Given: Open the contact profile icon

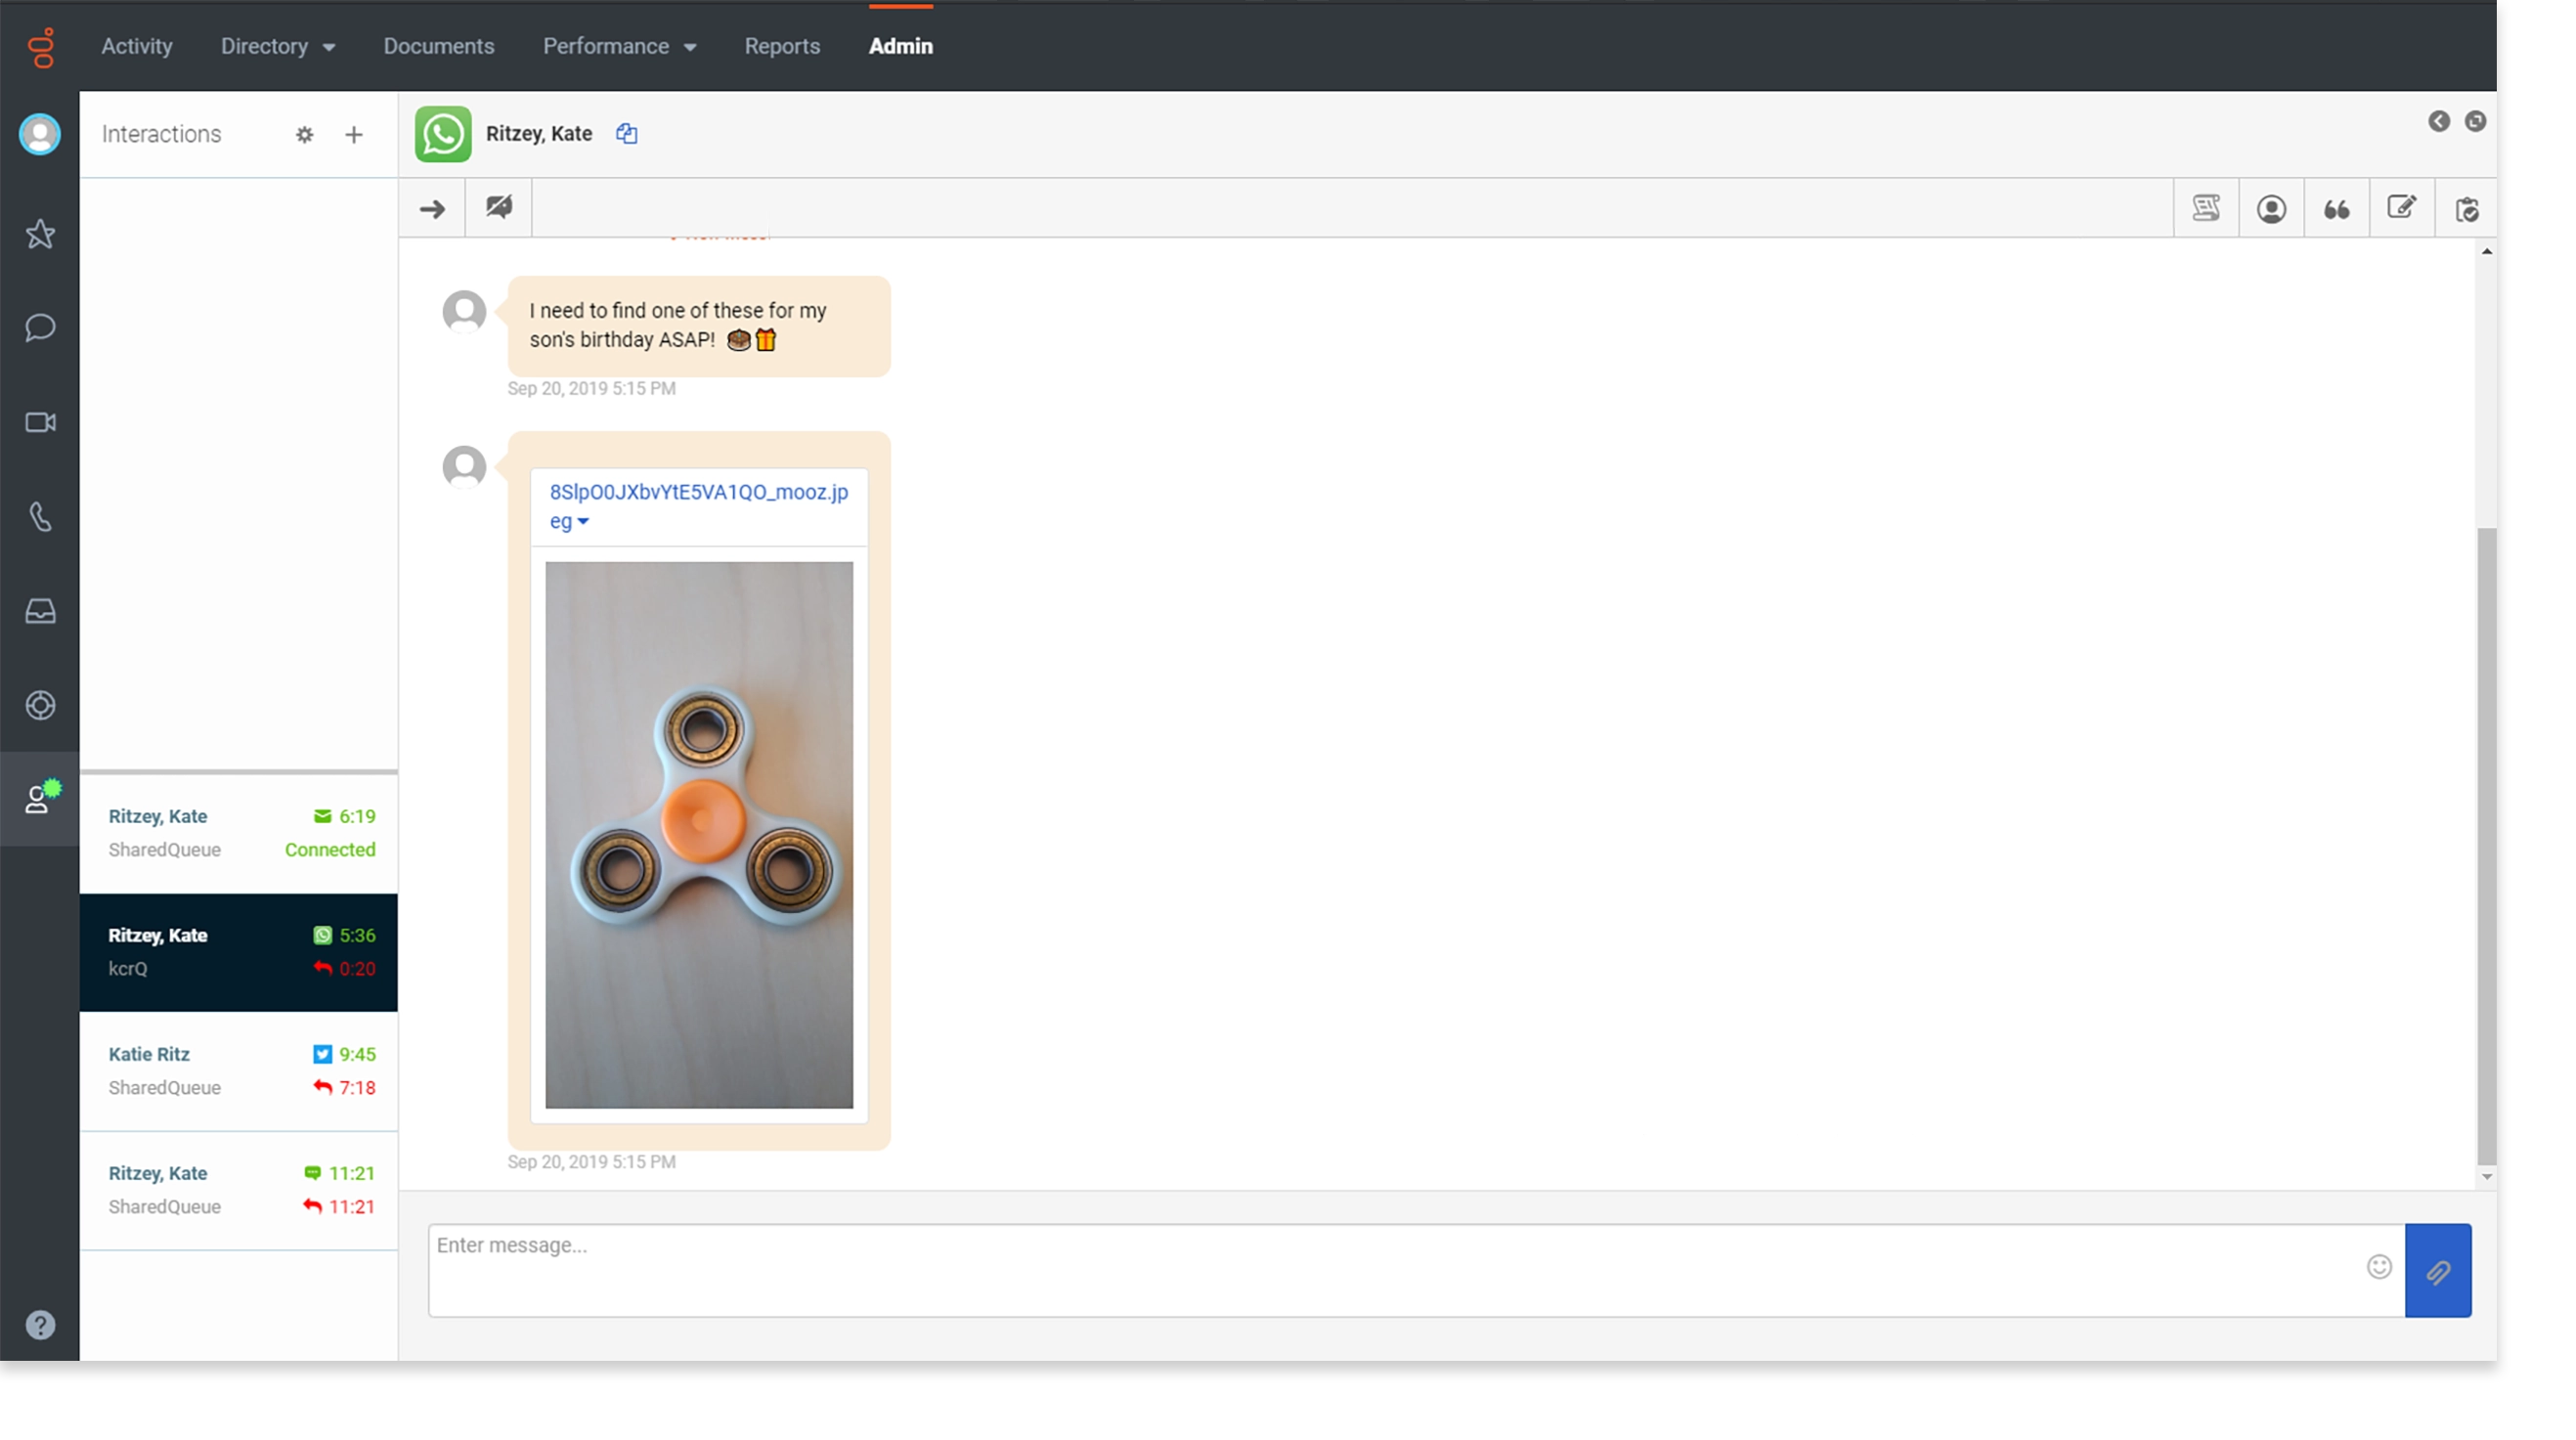Looking at the screenshot, I should [x=2272, y=208].
